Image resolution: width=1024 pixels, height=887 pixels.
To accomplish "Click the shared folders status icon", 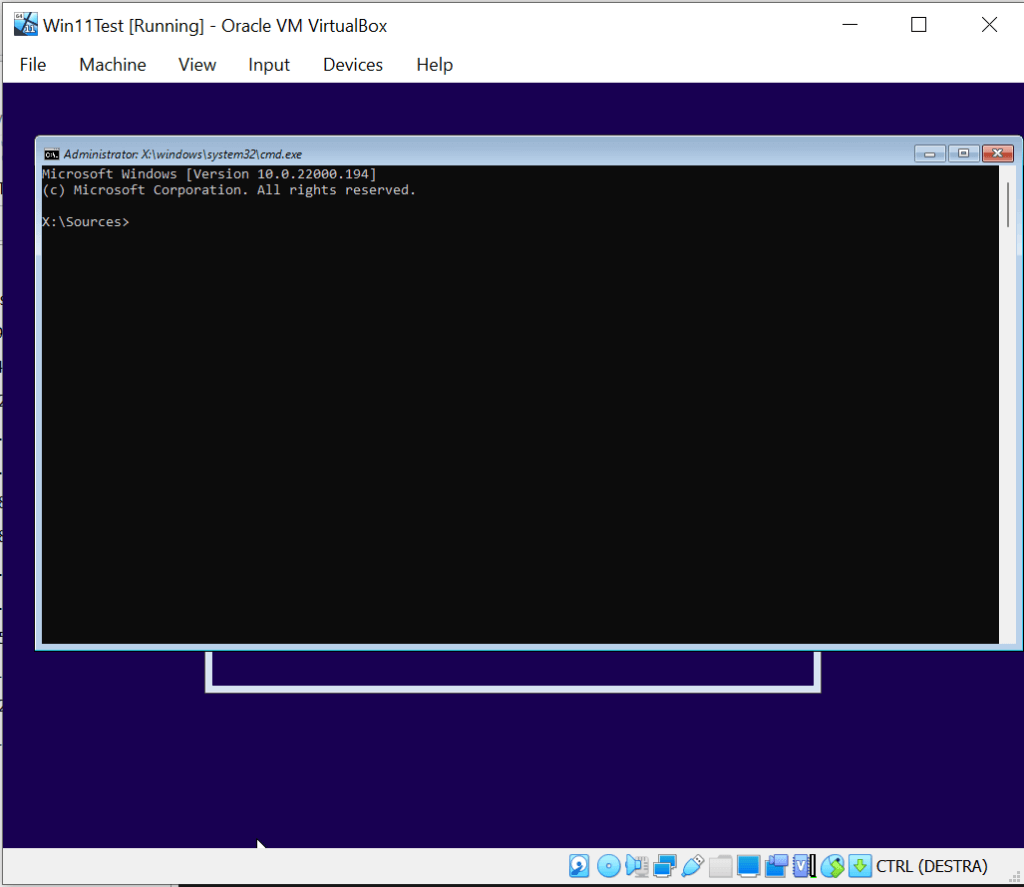I will pyautogui.click(x=720, y=866).
